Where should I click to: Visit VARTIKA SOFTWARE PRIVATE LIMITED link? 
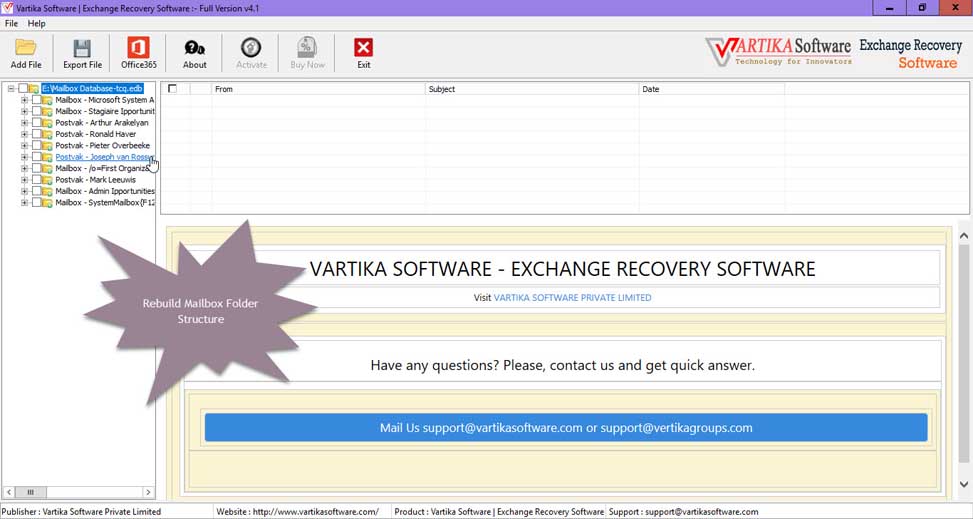[572, 297]
